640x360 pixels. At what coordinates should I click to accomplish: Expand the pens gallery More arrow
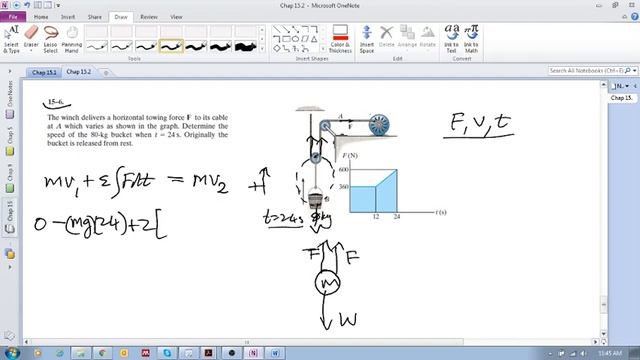tap(262, 49)
